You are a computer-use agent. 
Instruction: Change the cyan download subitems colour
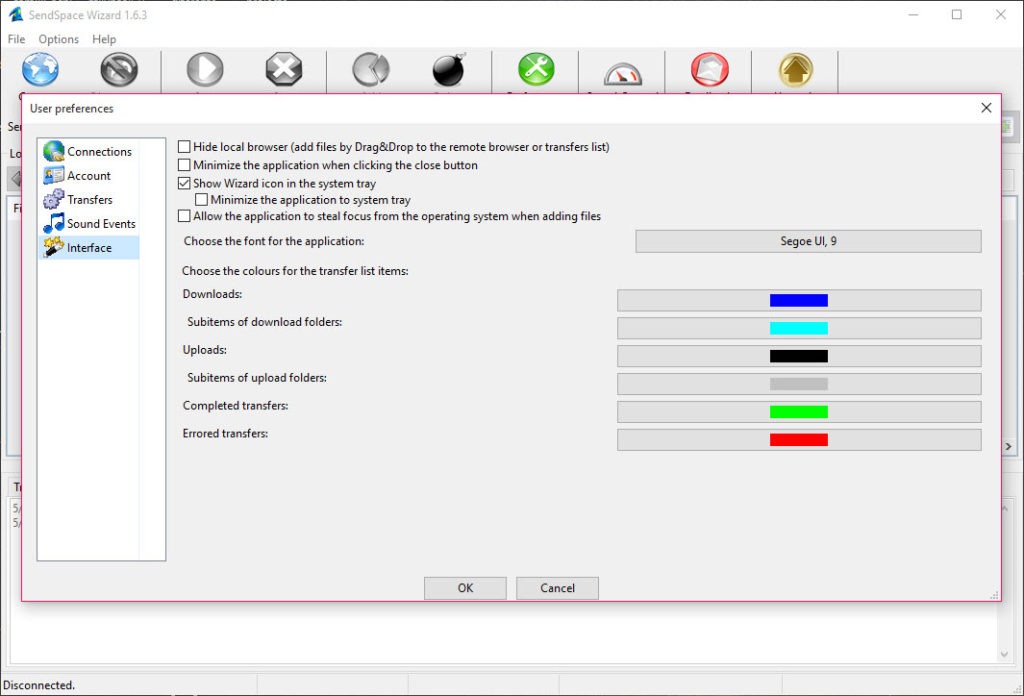point(799,328)
